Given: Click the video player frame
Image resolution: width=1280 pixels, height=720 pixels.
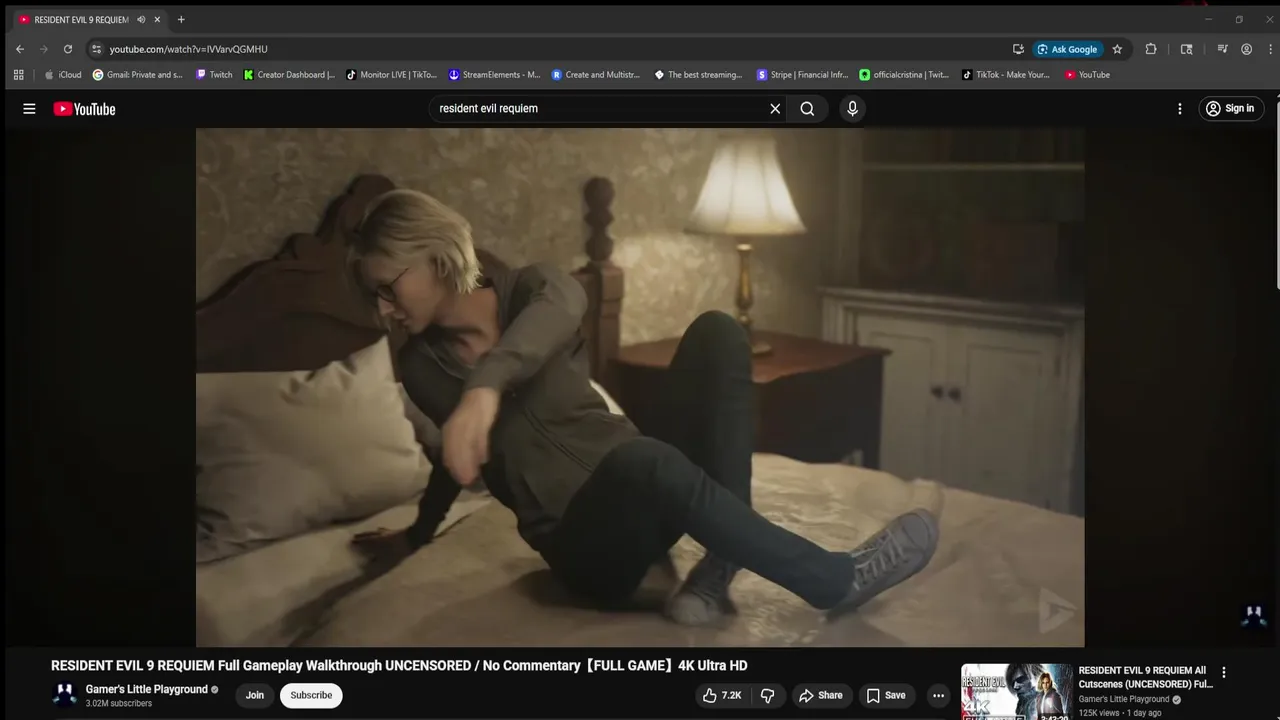Looking at the screenshot, I should tap(640, 387).
